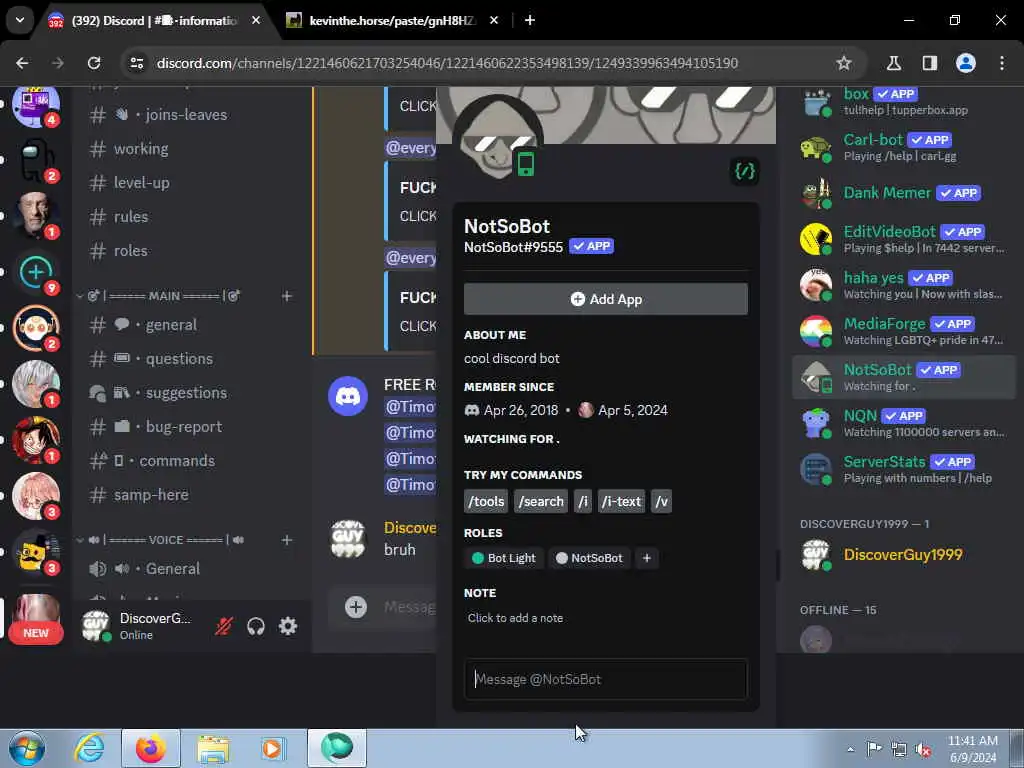Viewport: 1024px width, 768px height.
Task: Bookmark this page star icon
Action: click(x=844, y=63)
